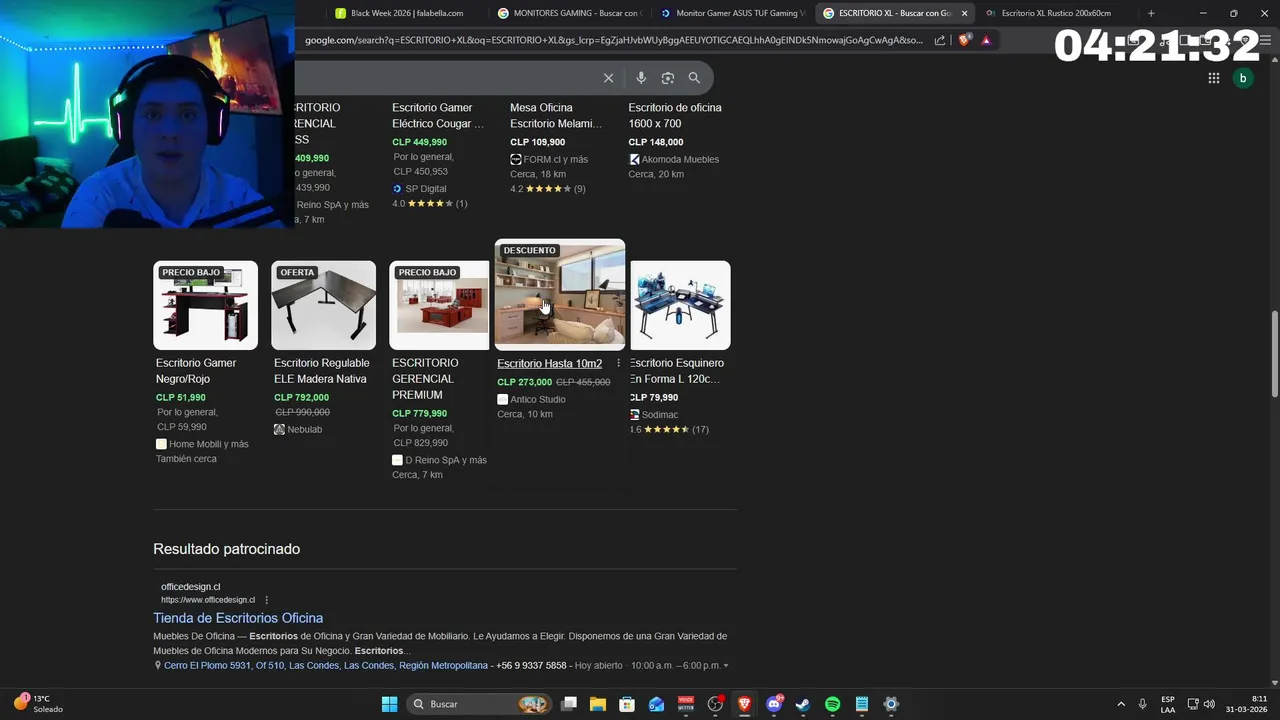The height and width of the screenshot is (720, 1280).
Task: Click the Windows taskbar Buscar search box
Action: (478, 704)
